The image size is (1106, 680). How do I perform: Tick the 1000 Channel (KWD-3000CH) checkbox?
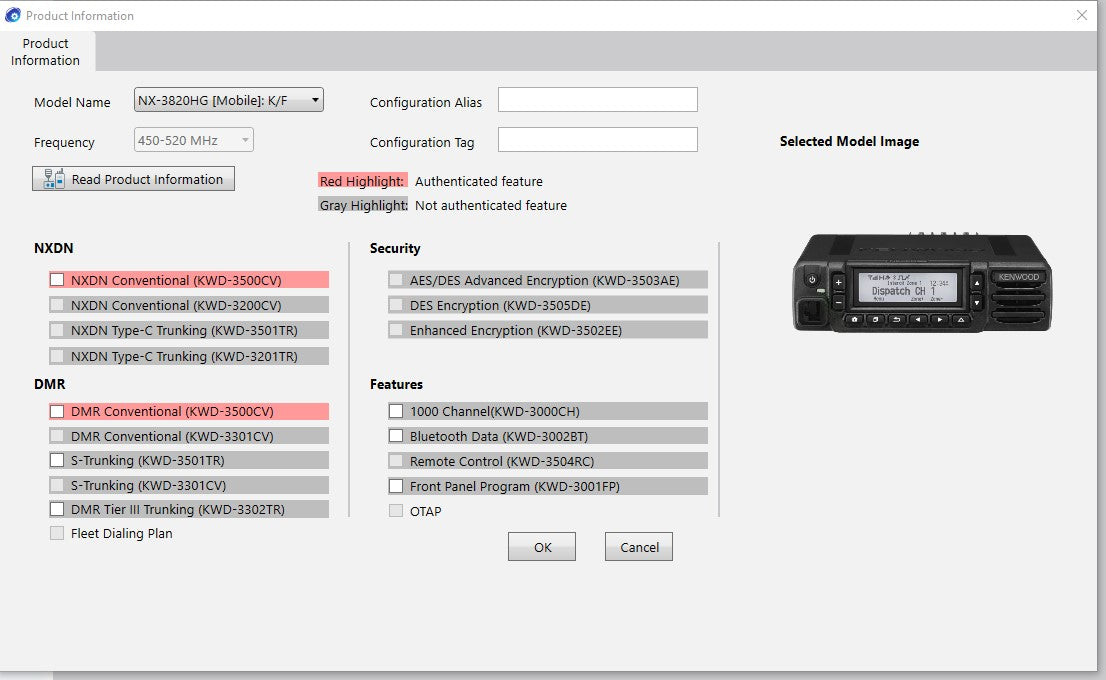pyautogui.click(x=396, y=411)
